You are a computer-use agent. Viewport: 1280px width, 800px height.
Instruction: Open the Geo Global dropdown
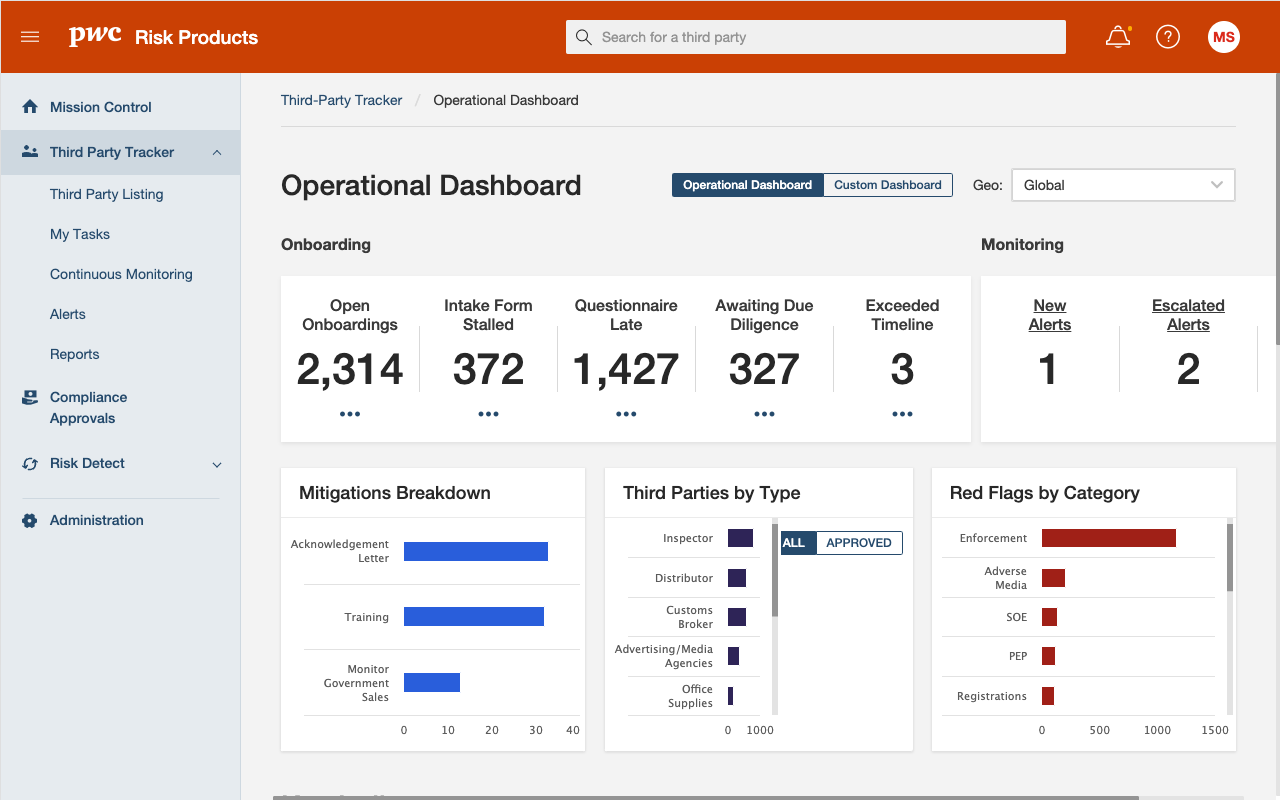pos(1123,185)
